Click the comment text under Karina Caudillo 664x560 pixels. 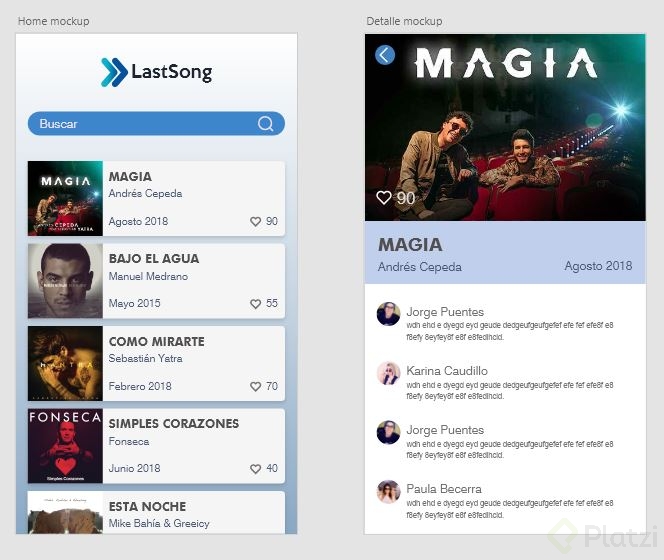(510, 391)
